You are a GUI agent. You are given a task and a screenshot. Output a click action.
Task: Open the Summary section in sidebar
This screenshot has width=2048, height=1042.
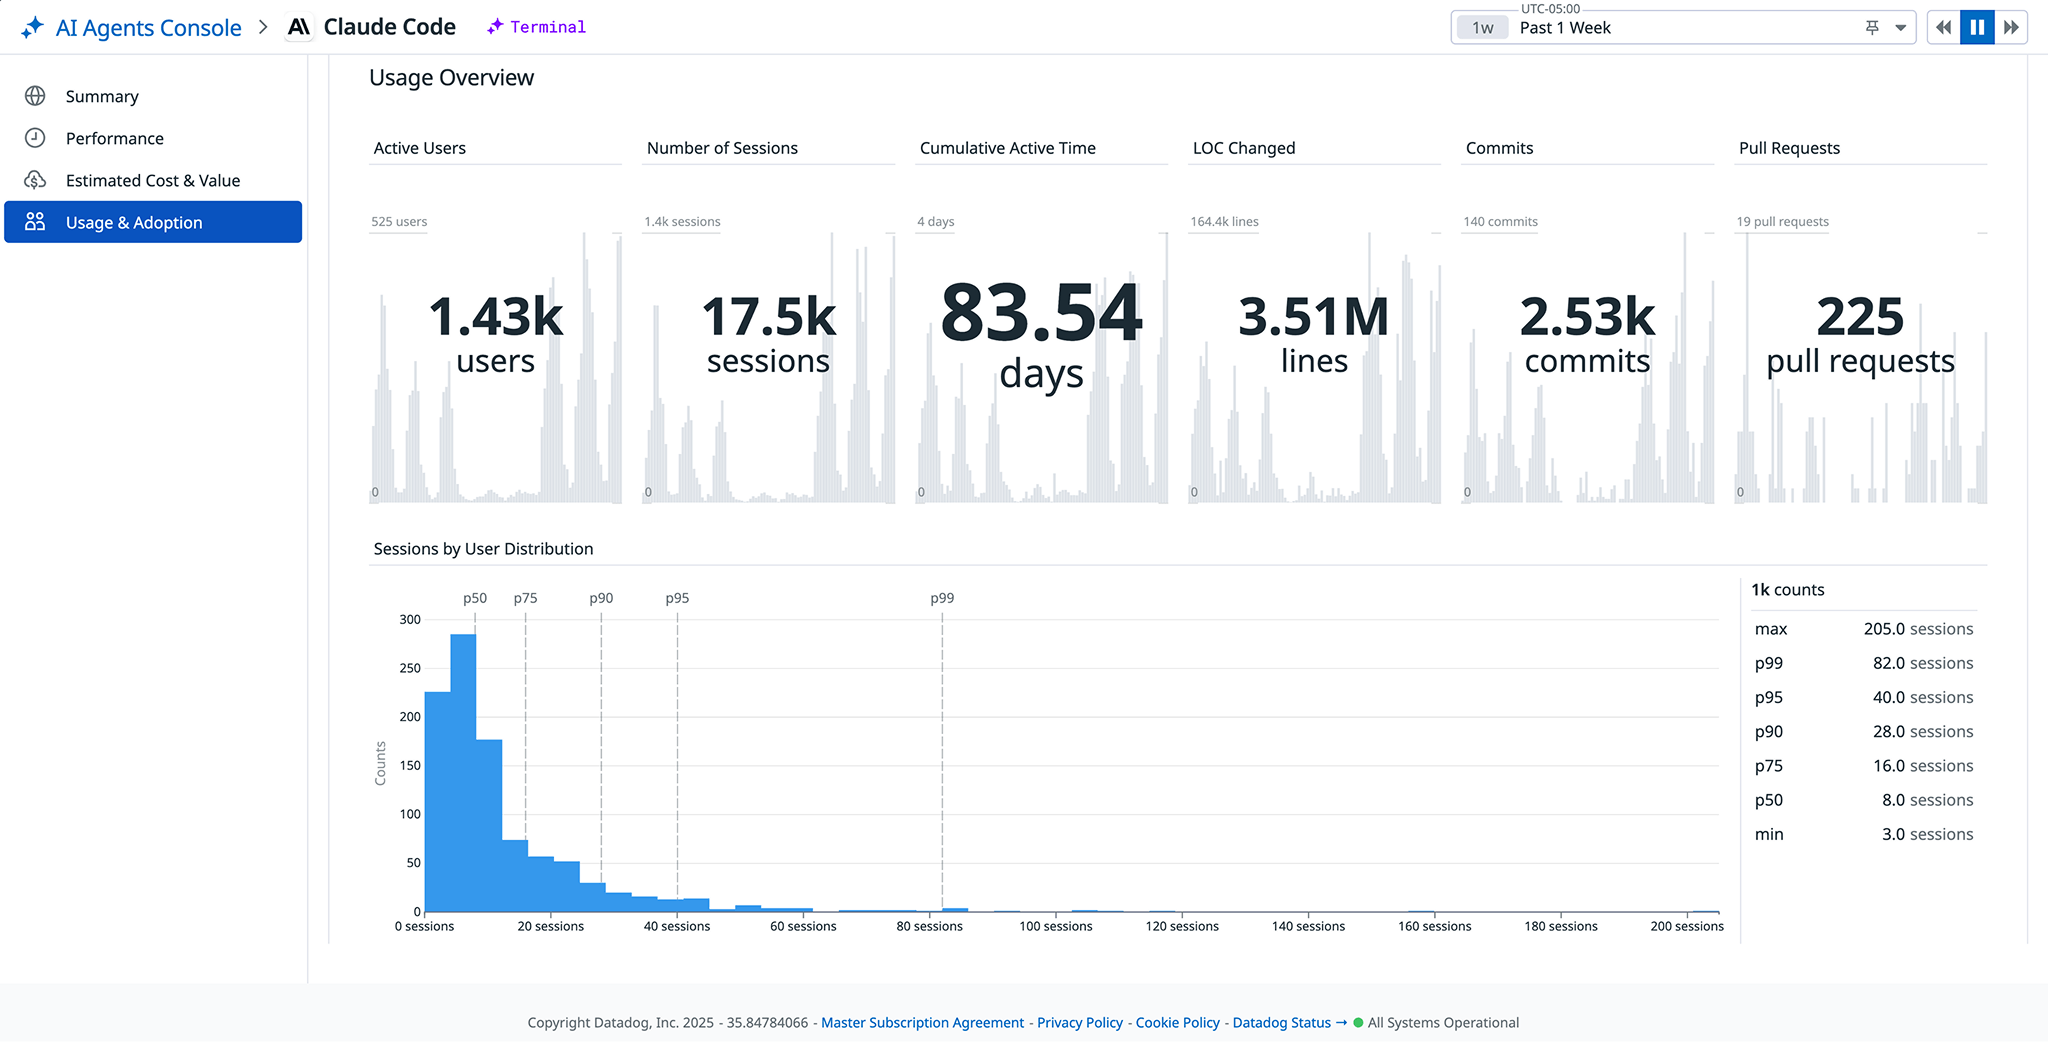pyautogui.click(x=101, y=96)
